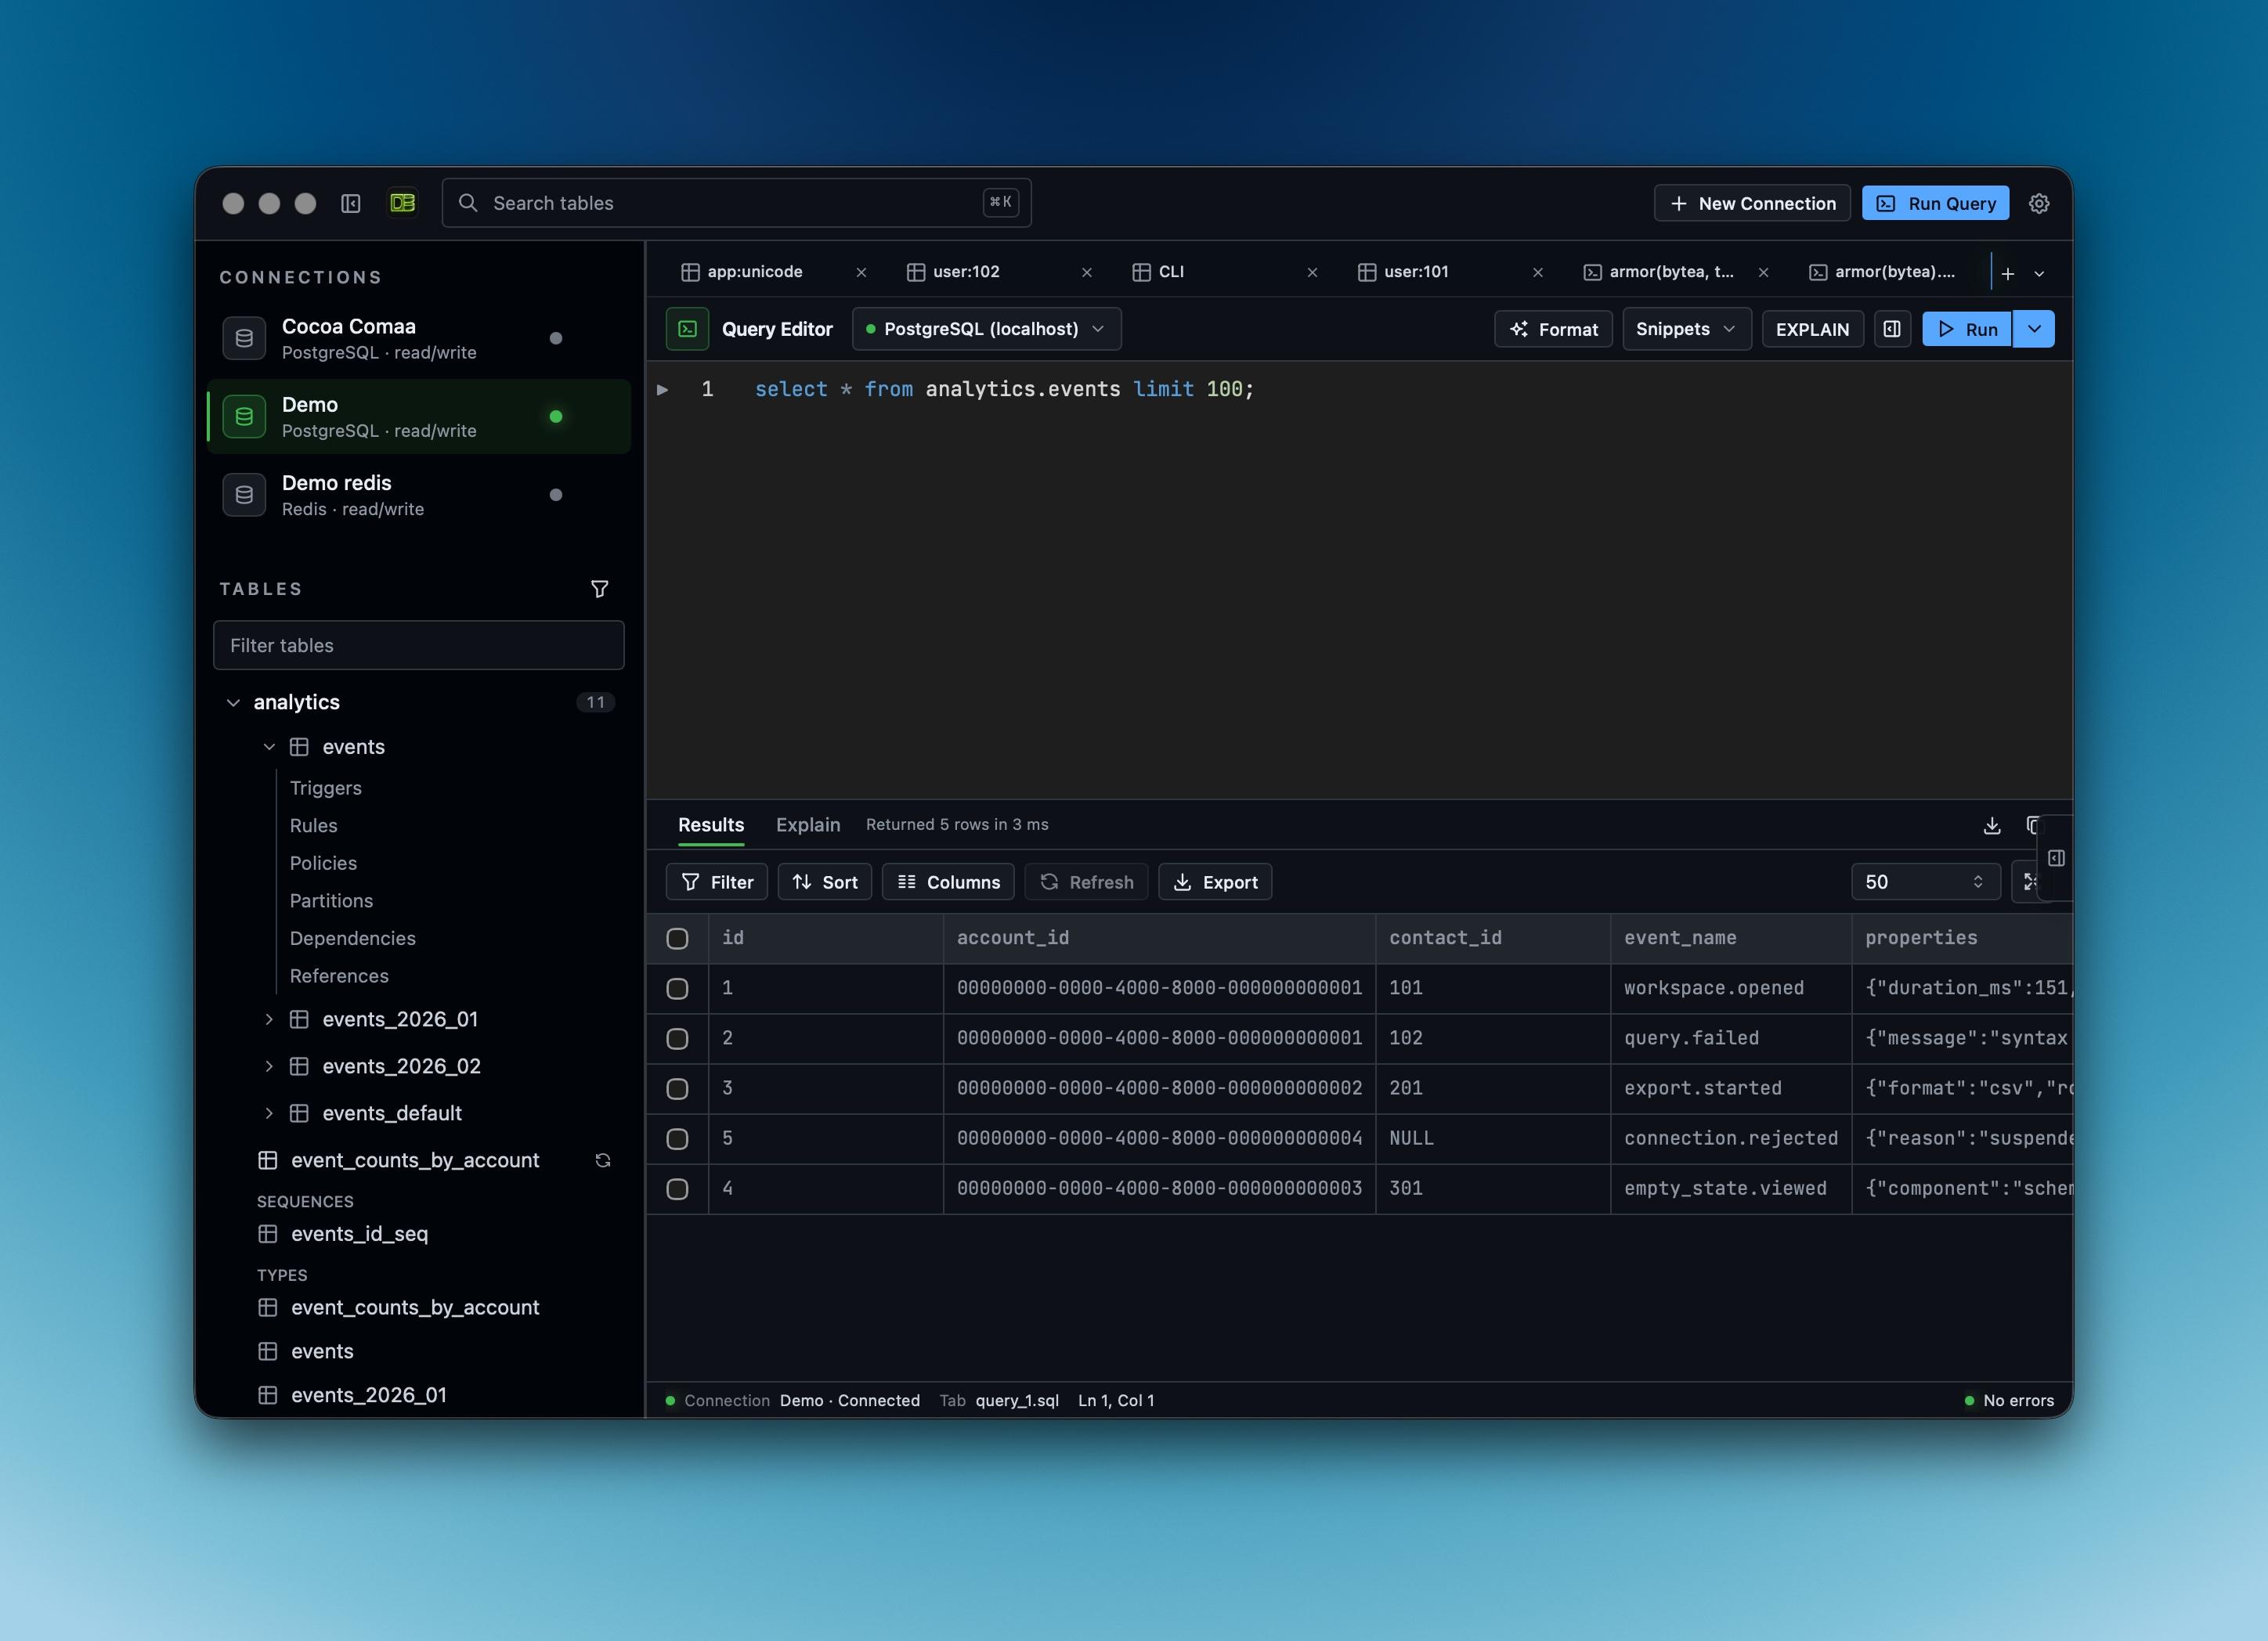
Task: Close the armor(bytea, t... tab
Action: [x=1763, y=272]
